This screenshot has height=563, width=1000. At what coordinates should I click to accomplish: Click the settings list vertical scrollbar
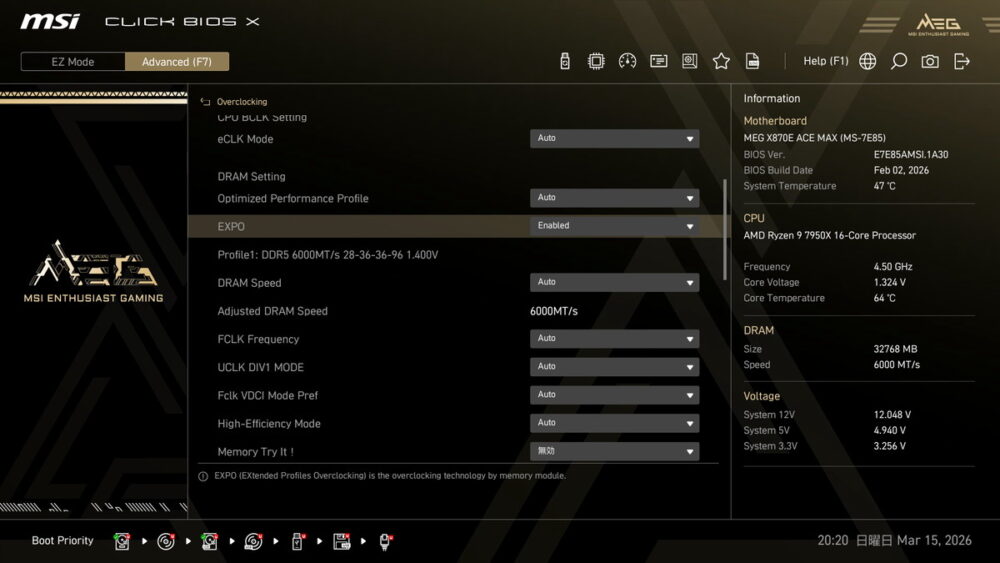(725, 230)
